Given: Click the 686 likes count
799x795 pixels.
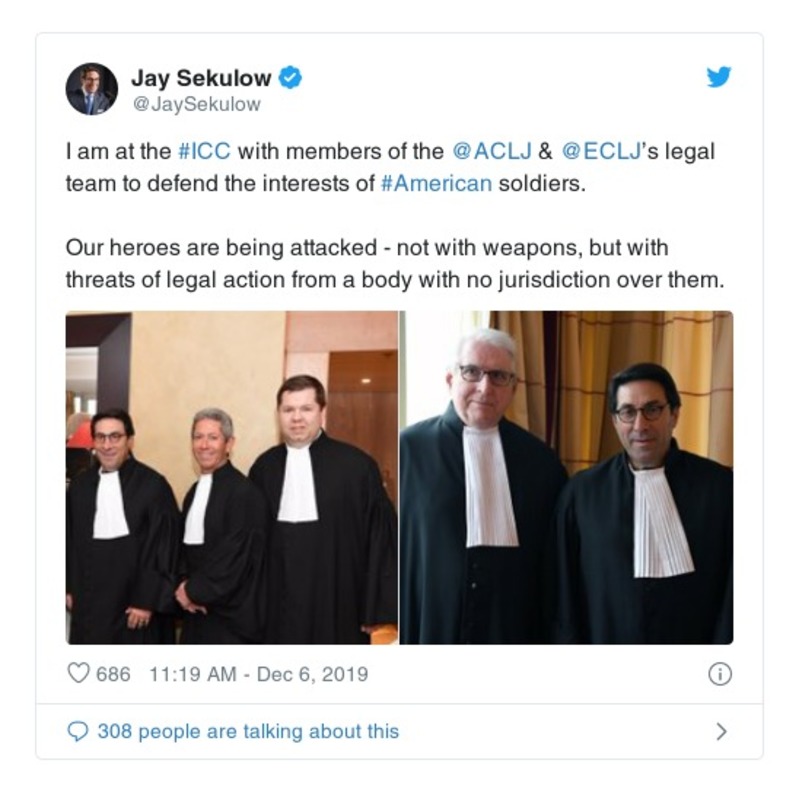Looking at the screenshot, I should click(x=113, y=674).
